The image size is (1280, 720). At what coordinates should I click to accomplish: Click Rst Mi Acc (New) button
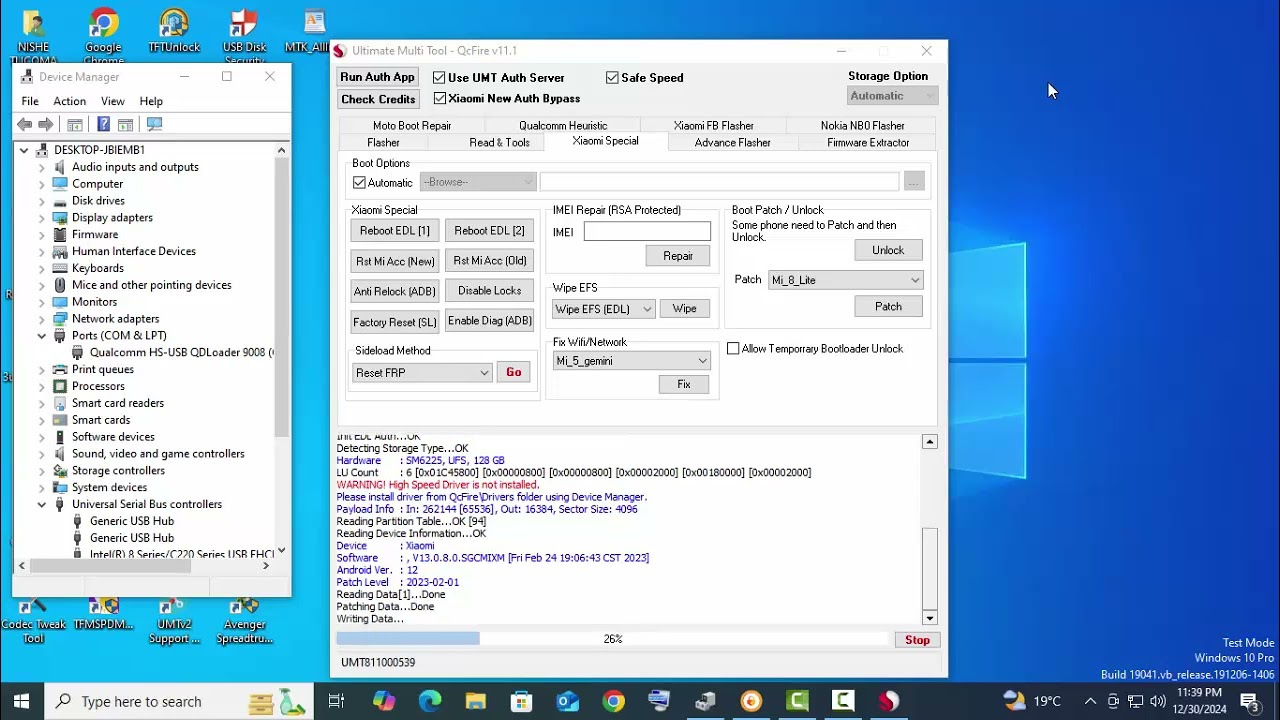pos(395,261)
